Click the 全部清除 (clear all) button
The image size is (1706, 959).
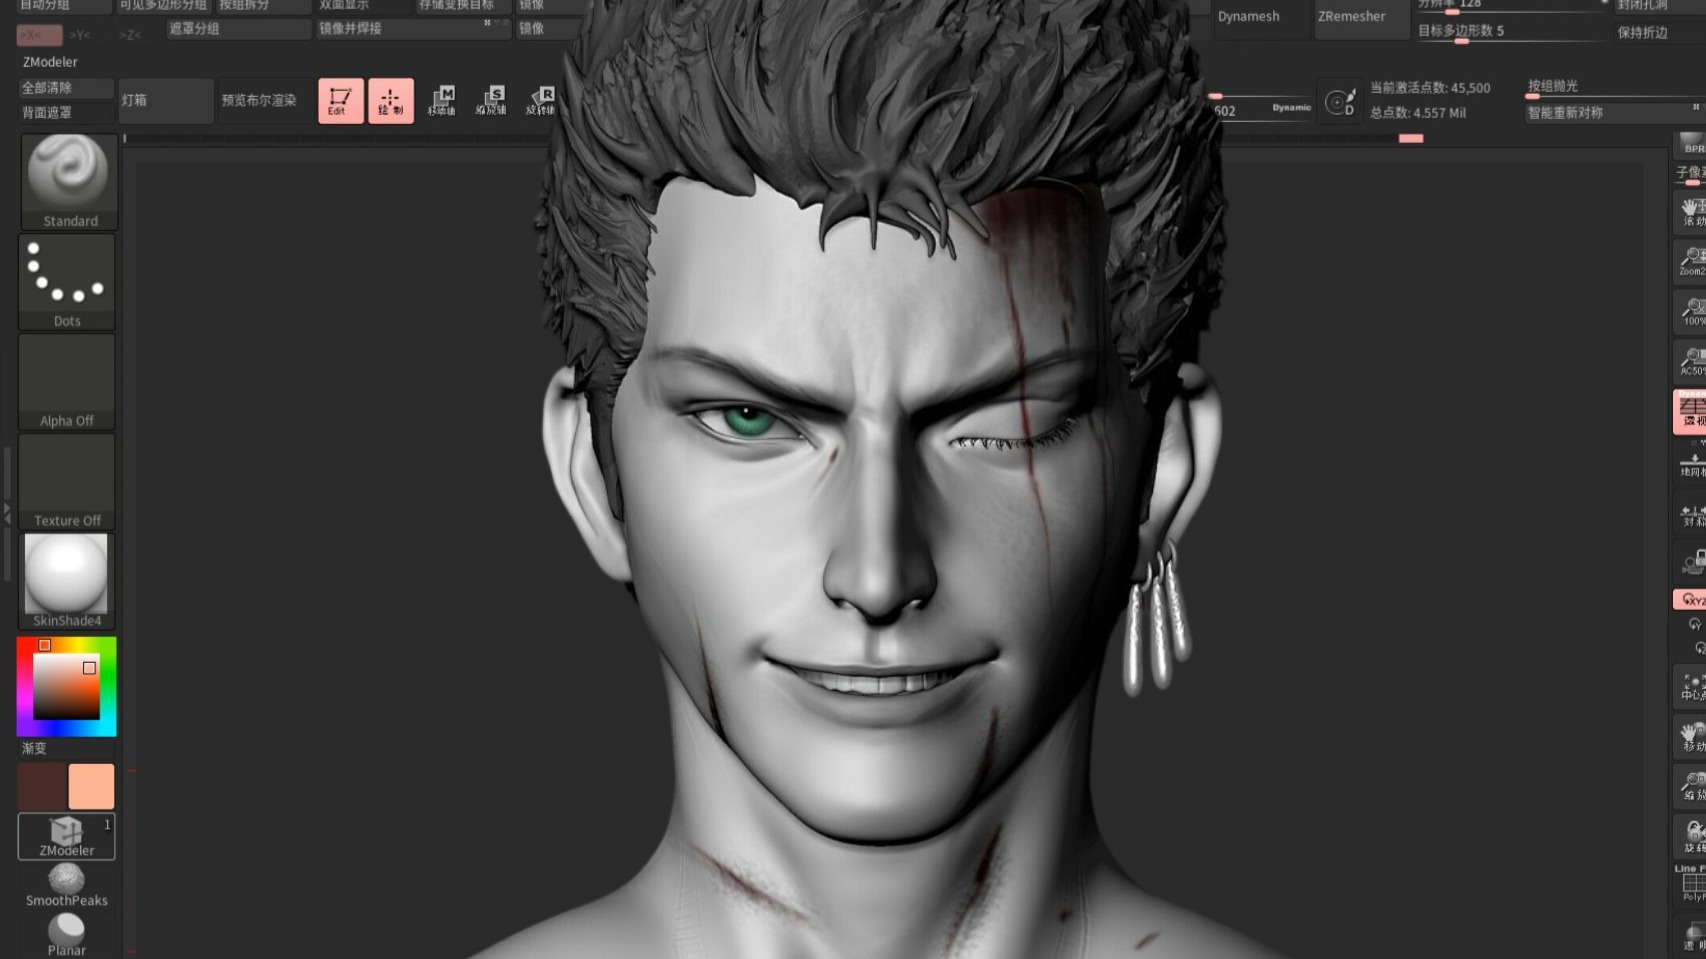coord(65,88)
